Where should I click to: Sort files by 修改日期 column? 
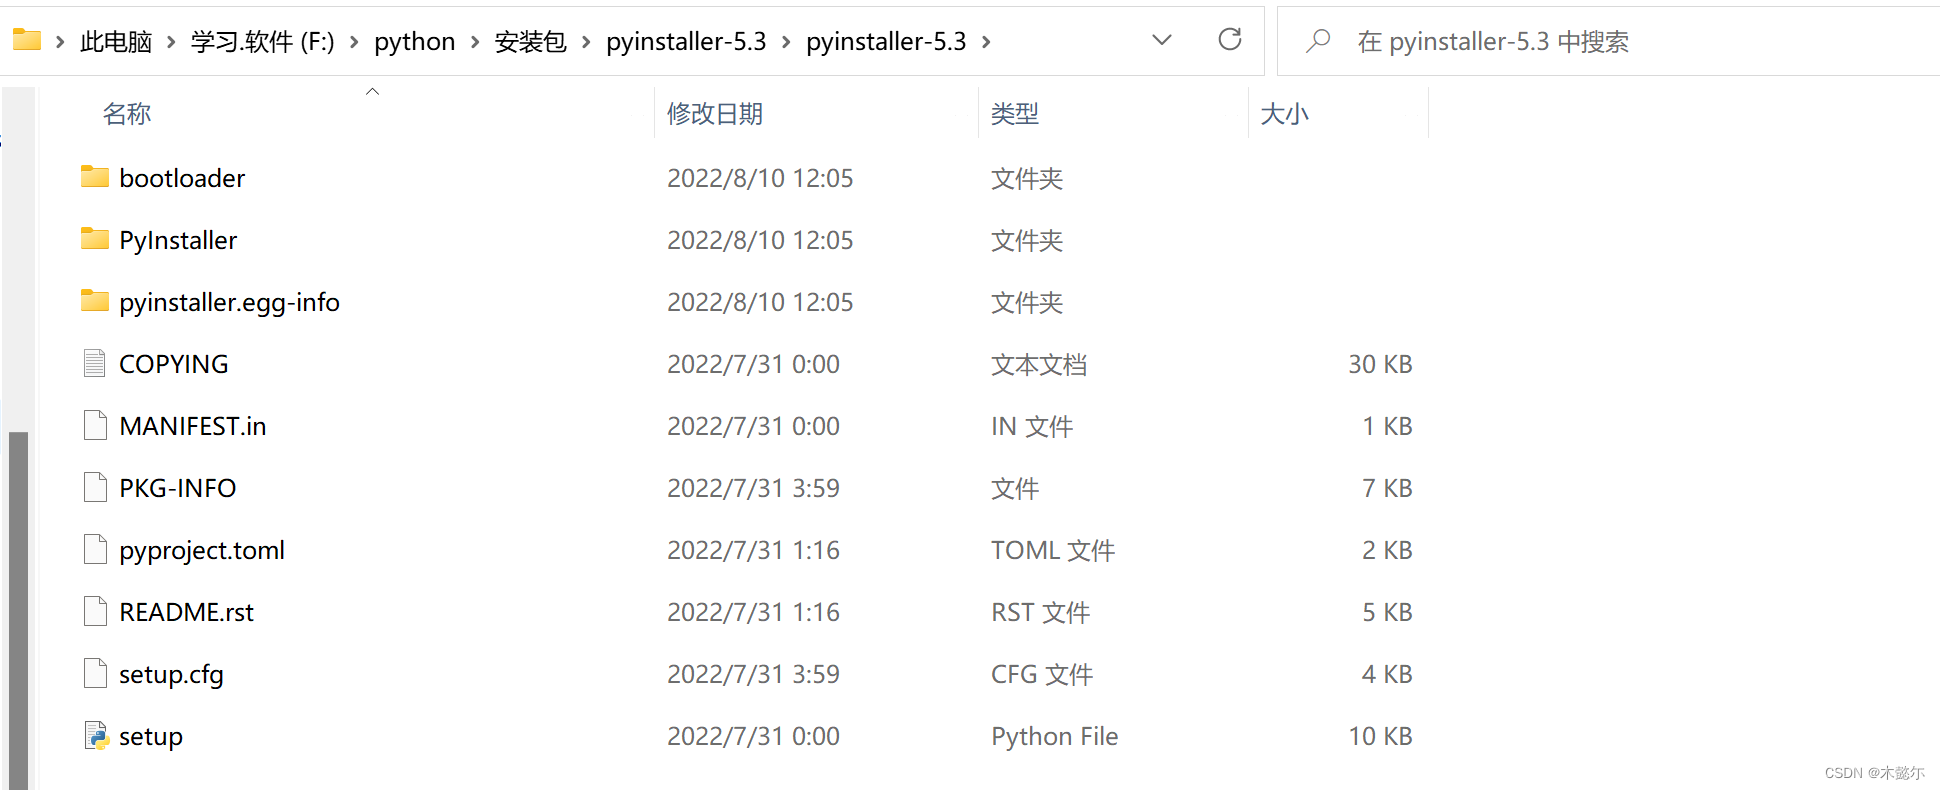pos(715,113)
